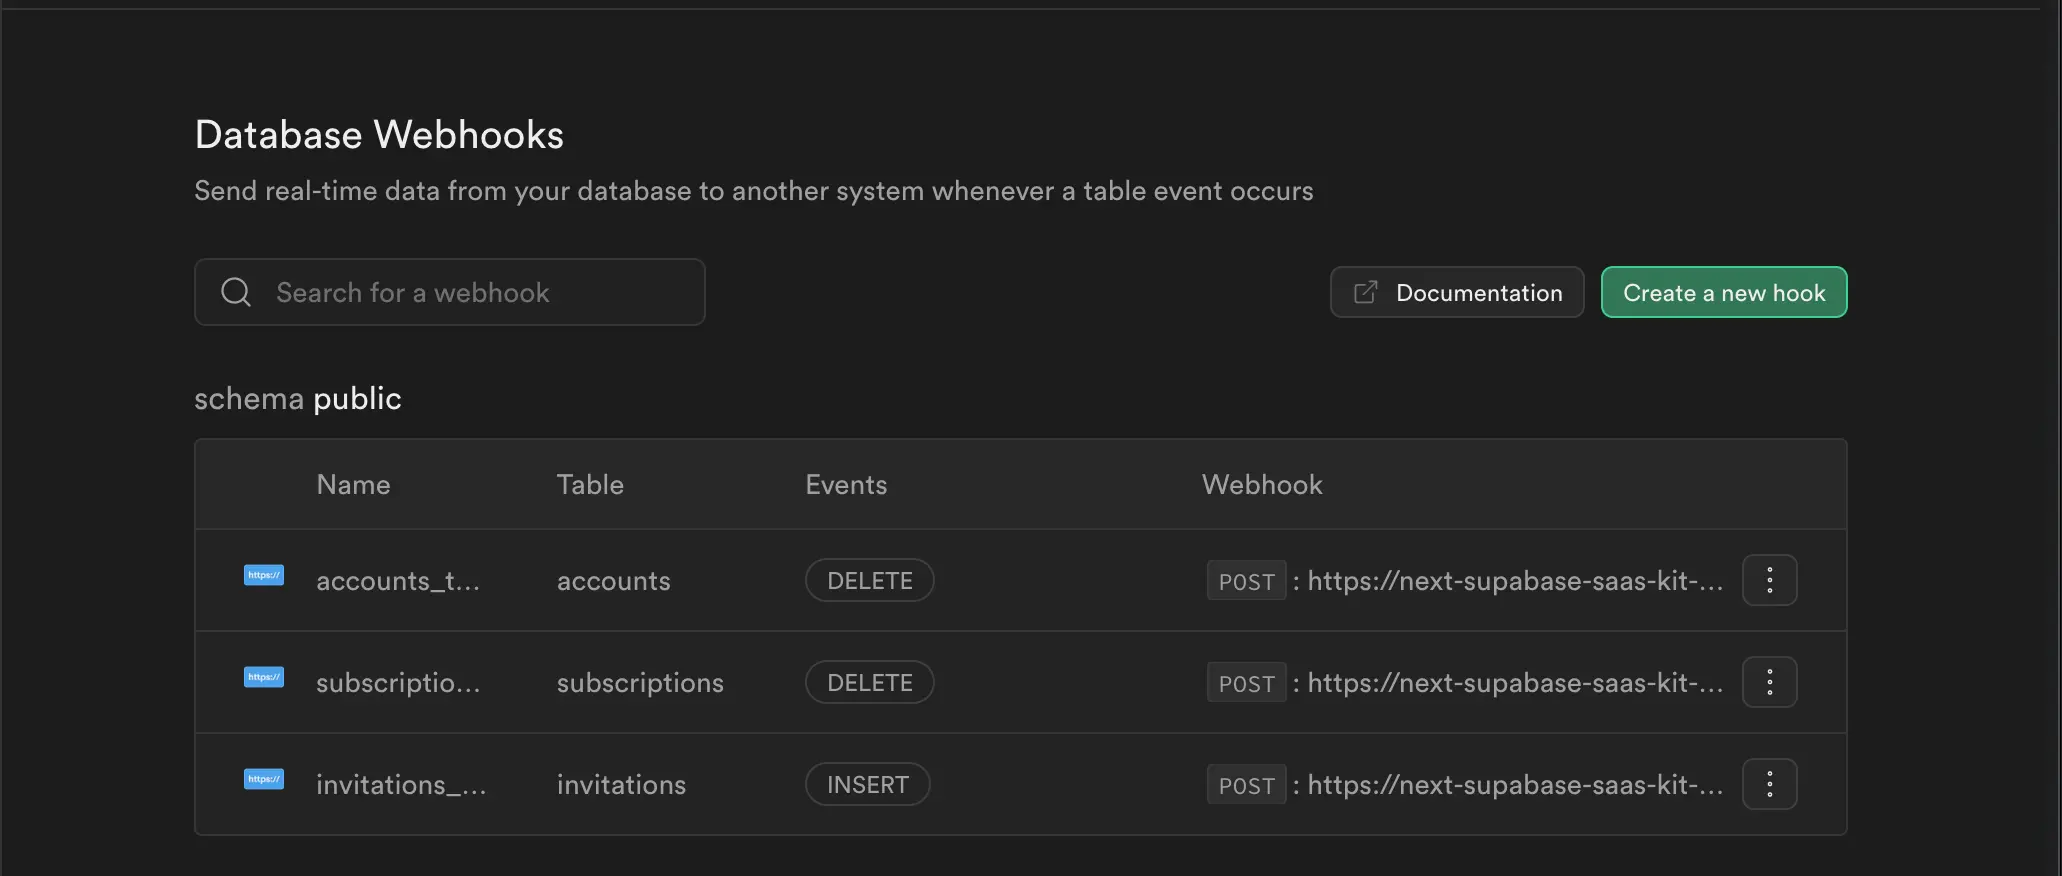
Task: Open the three-dot menu for the invitations webhook
Action: pyautogui.click(x=1769, y=784)
